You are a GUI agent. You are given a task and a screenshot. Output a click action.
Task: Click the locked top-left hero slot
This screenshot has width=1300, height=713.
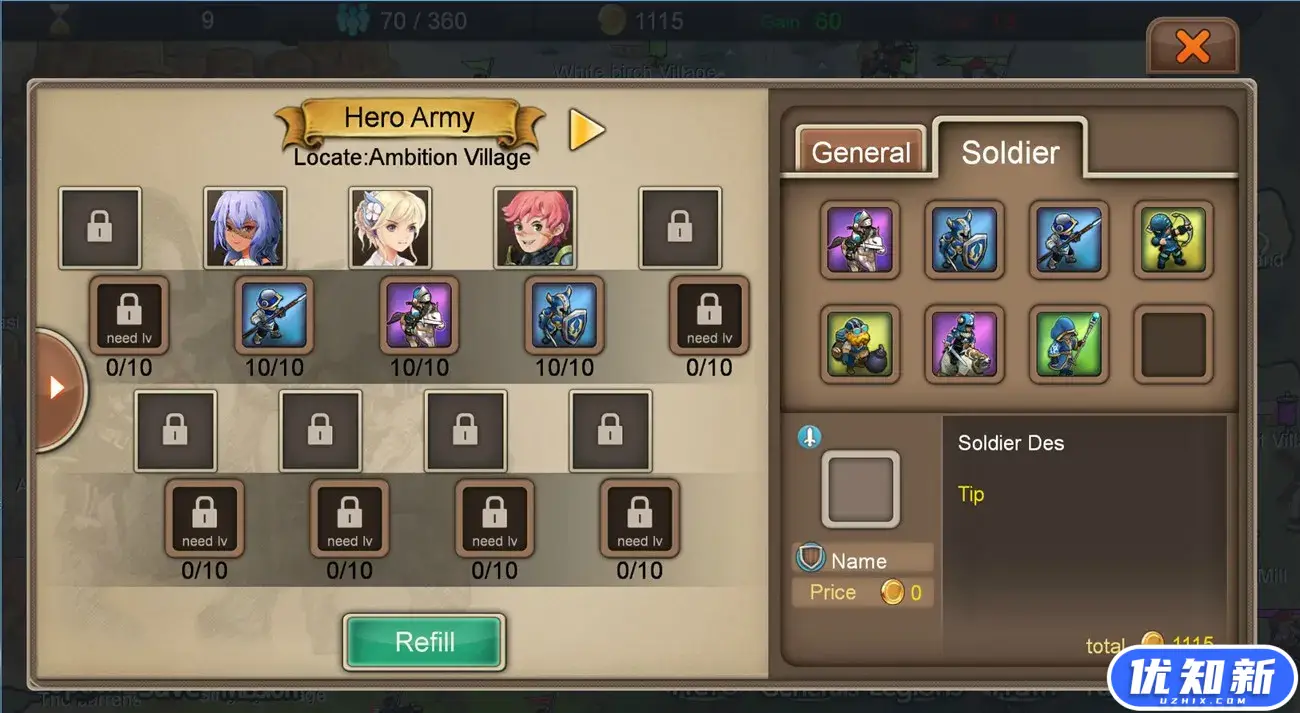tap(100, 228)
